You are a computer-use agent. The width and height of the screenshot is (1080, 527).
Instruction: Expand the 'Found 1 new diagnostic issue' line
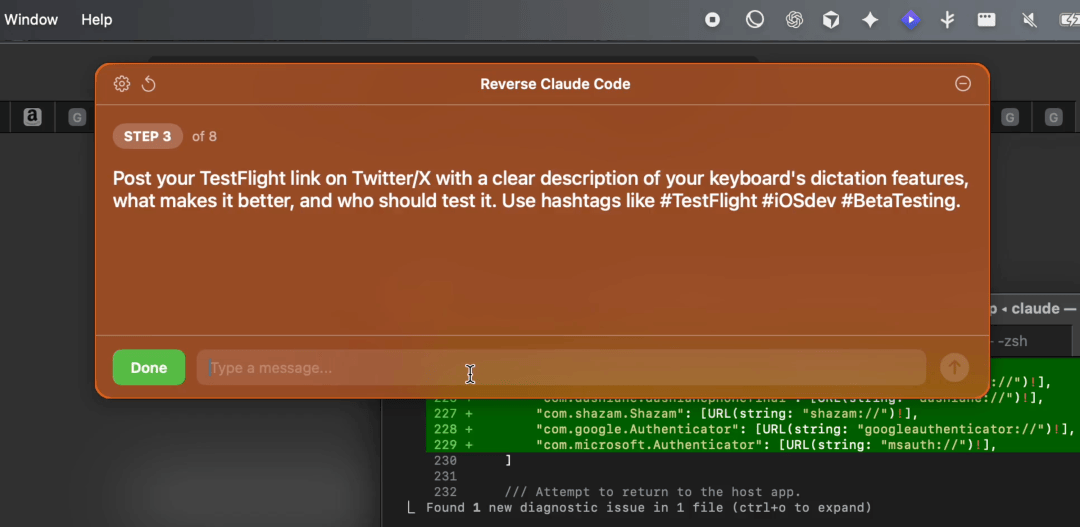click(648, 508)
